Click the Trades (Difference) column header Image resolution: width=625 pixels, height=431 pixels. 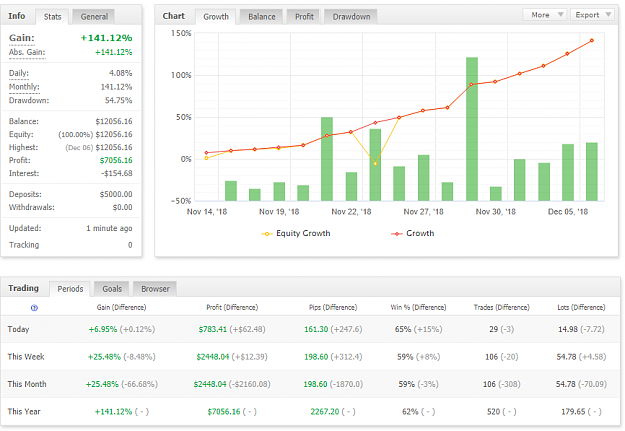pyautogui.click(x=501, y=307)
